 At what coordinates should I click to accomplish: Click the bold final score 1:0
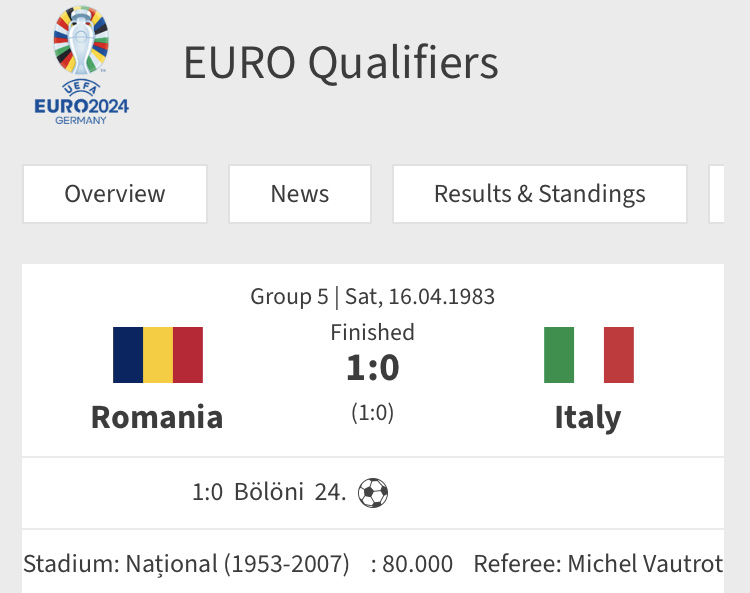pos(372,368)
